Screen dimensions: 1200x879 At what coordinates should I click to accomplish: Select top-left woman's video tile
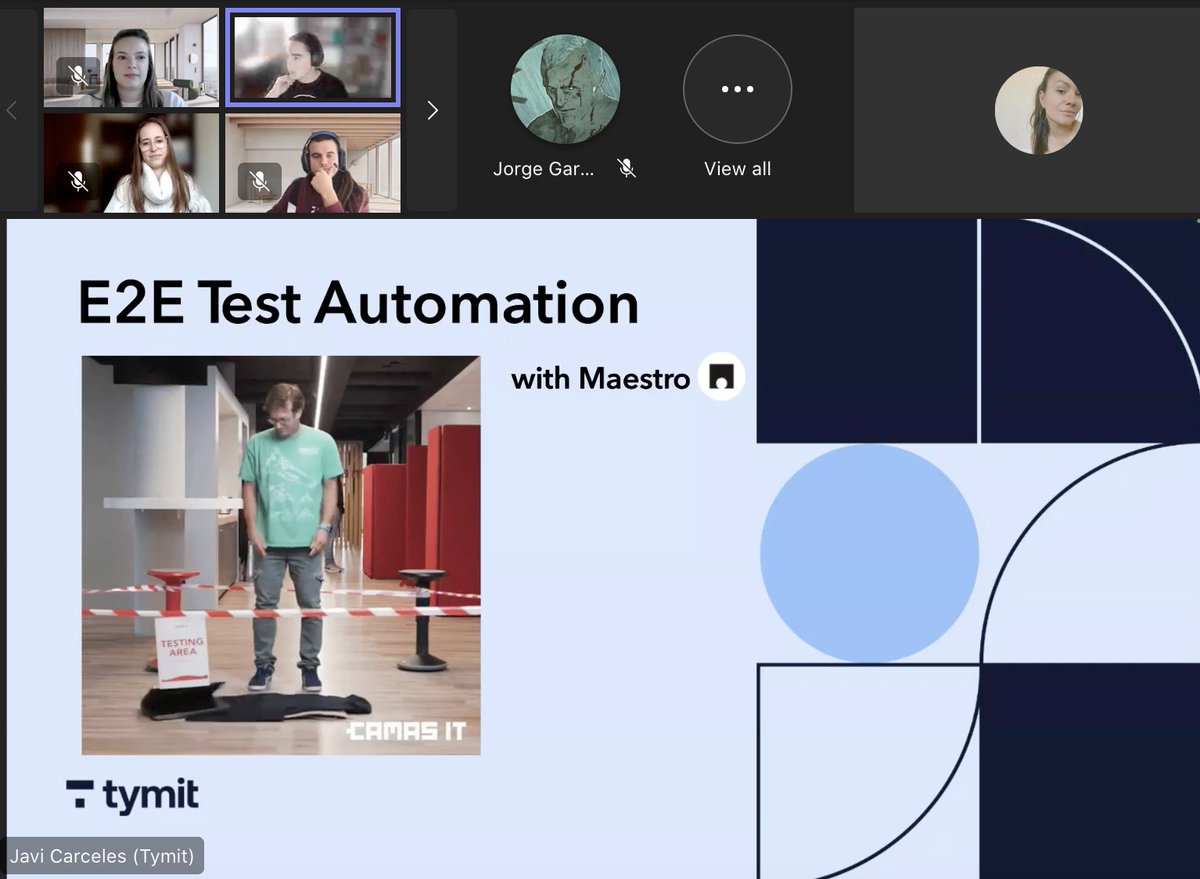point(131,57)
